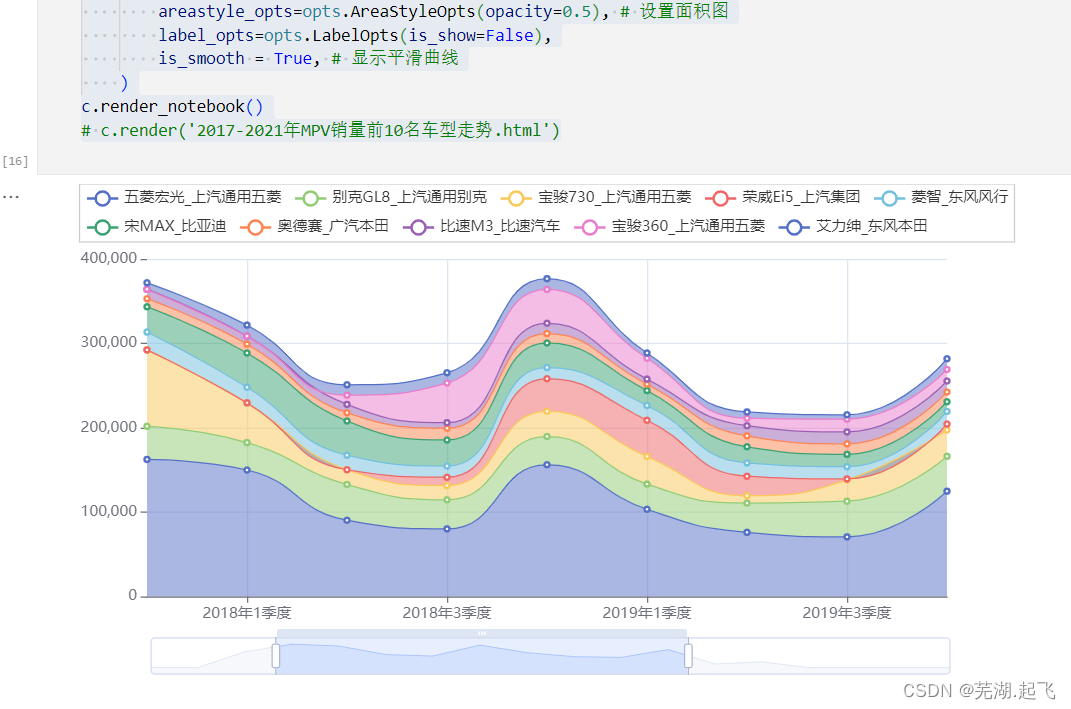The width and height of the screenshot is (1071, 709).
Task: Click the execution count [16] label
Action: click(16, 160)
